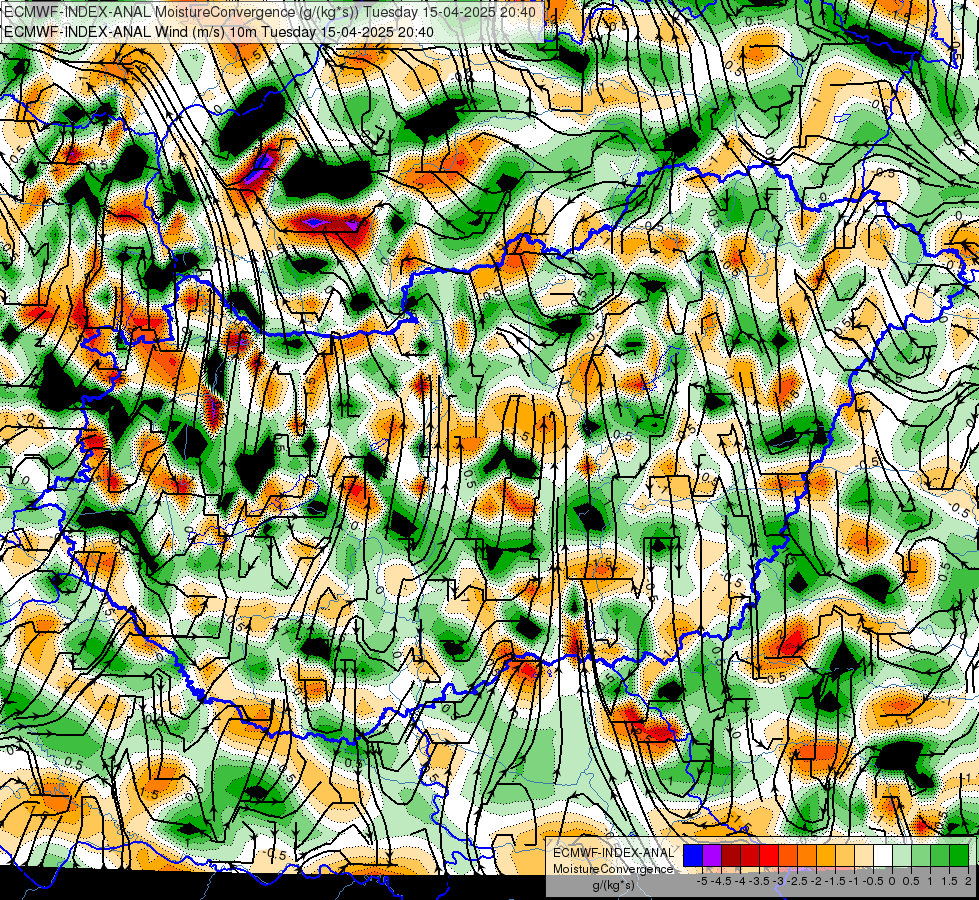This screenshot has height=900, width=979.
Task: Click the legend swatch between -4 and -3.5
Action: pos(750,855)
